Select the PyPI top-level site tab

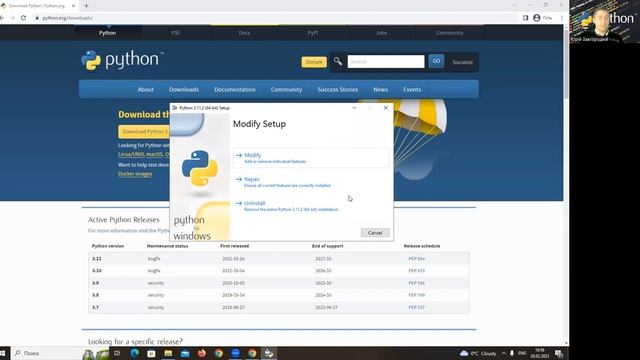pyautogui.click(x=313, y=33)
